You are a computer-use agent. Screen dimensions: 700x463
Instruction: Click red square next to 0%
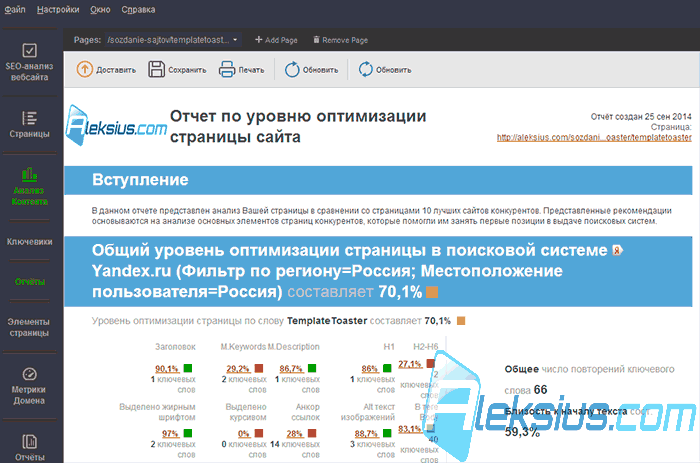pyautogui.click(x=259, y=433)
